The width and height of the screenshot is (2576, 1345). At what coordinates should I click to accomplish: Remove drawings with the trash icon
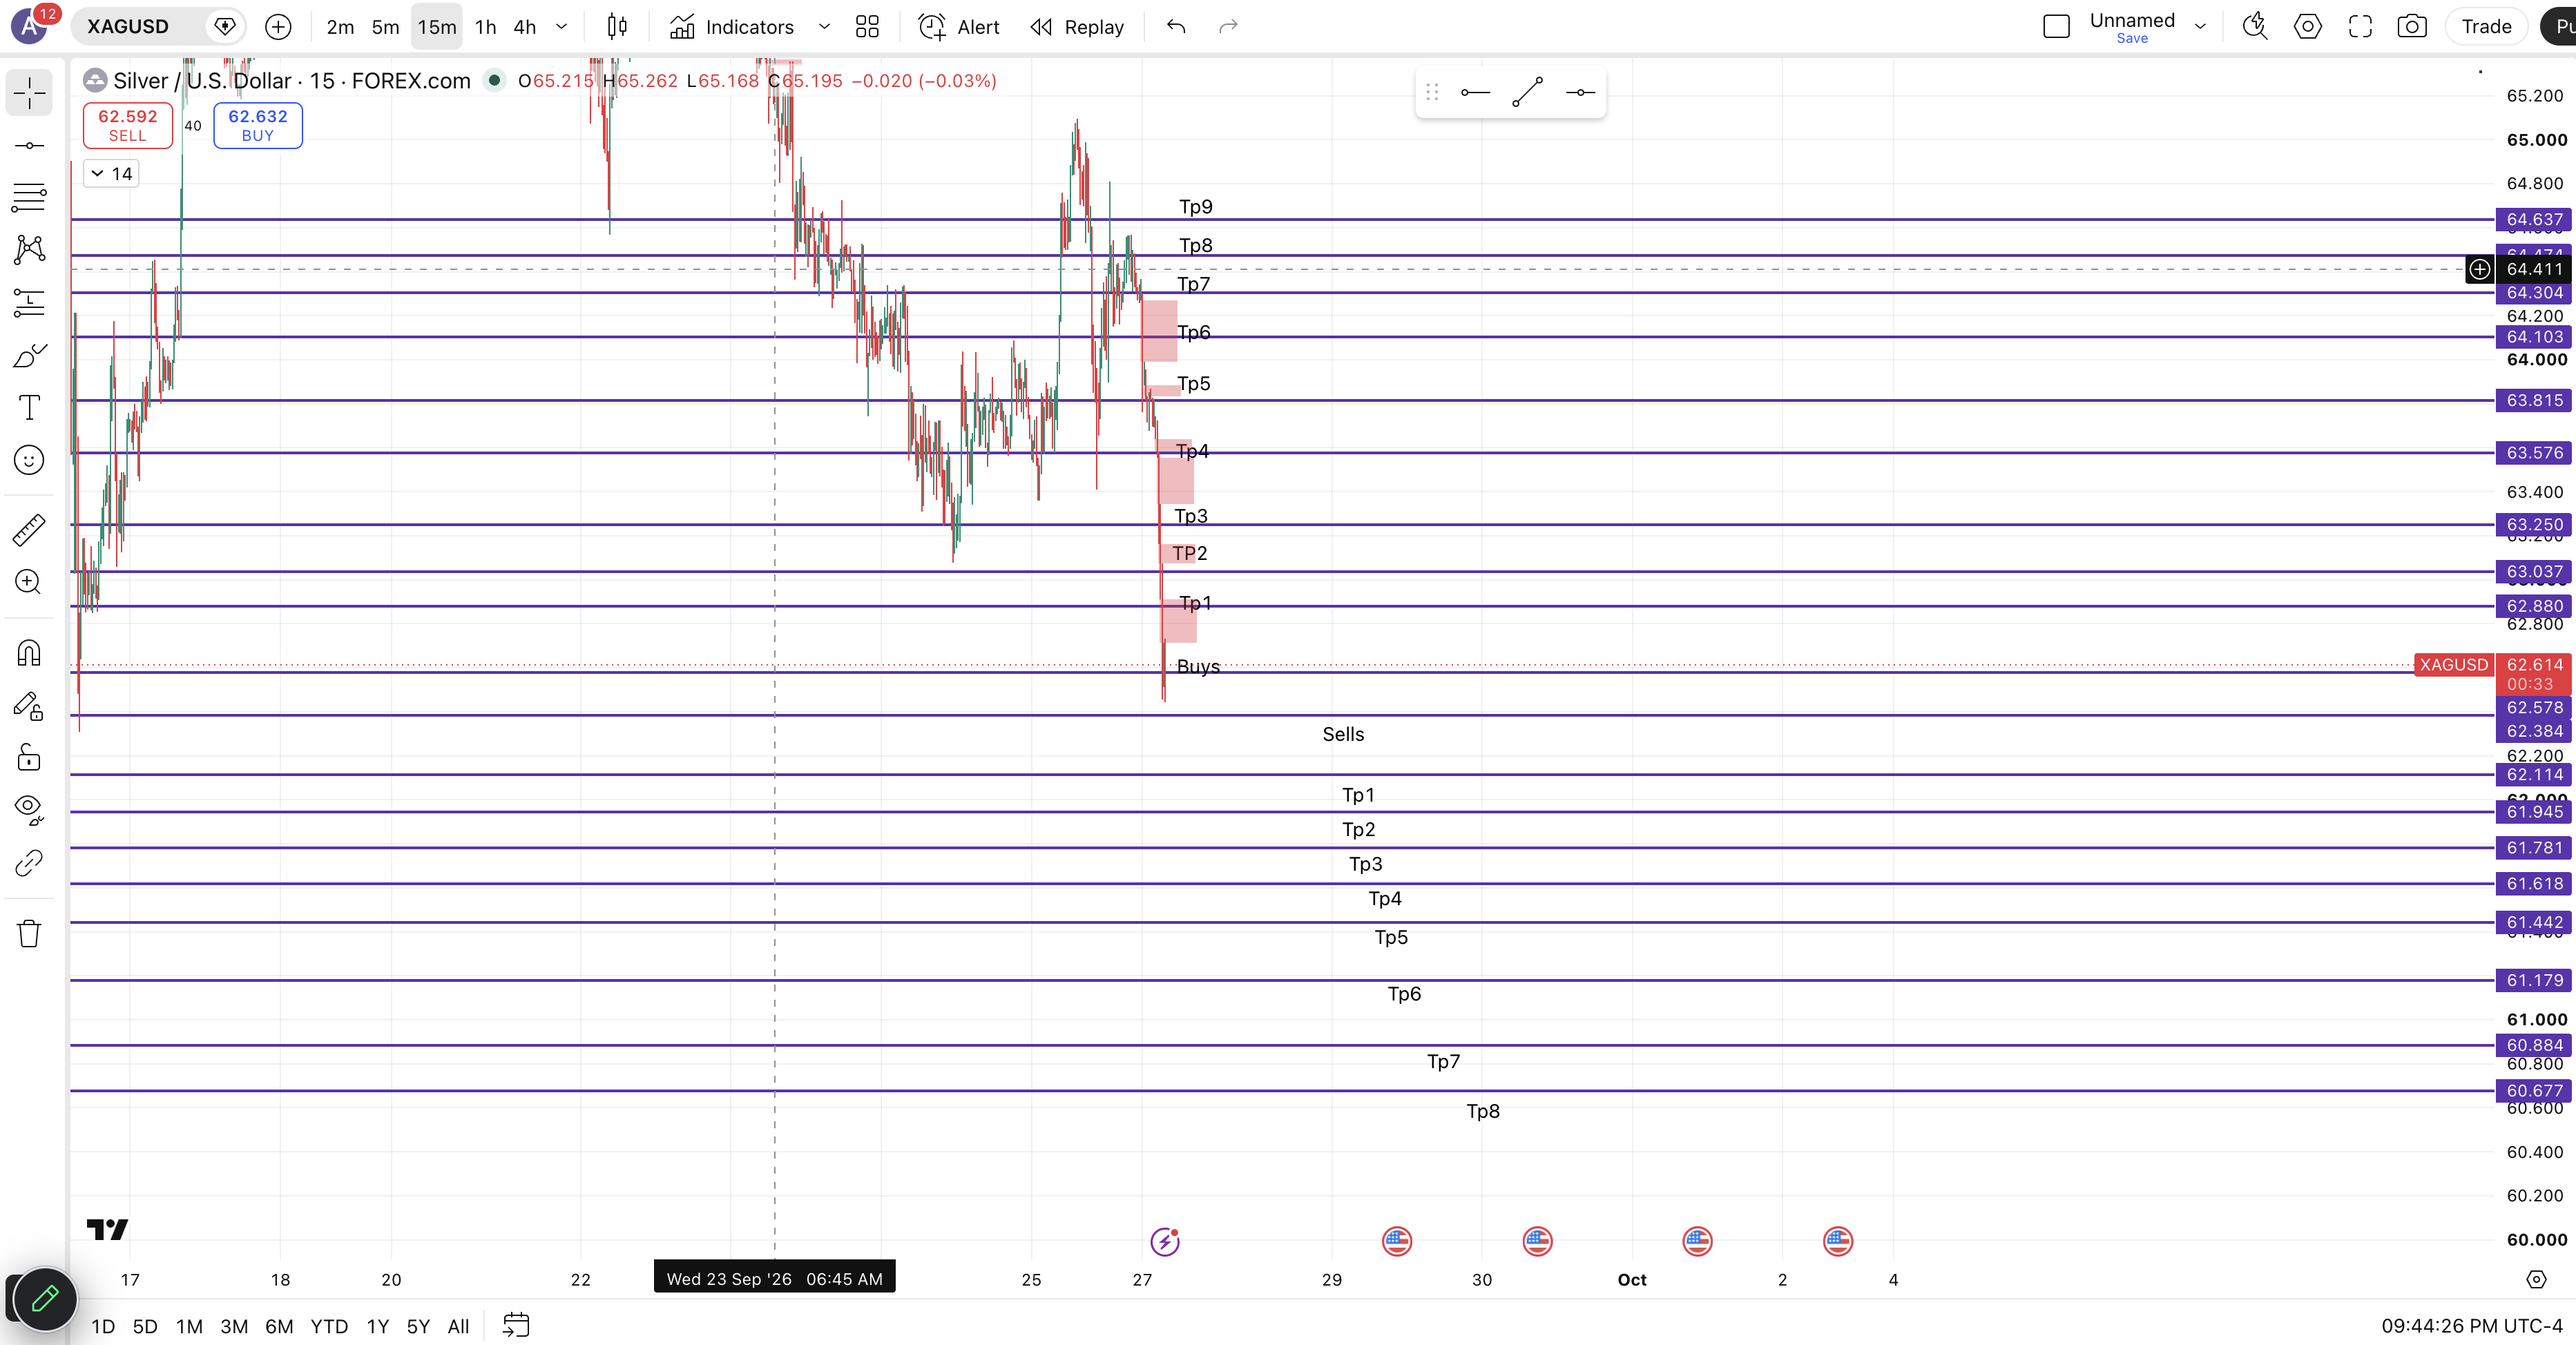point(29,934)
